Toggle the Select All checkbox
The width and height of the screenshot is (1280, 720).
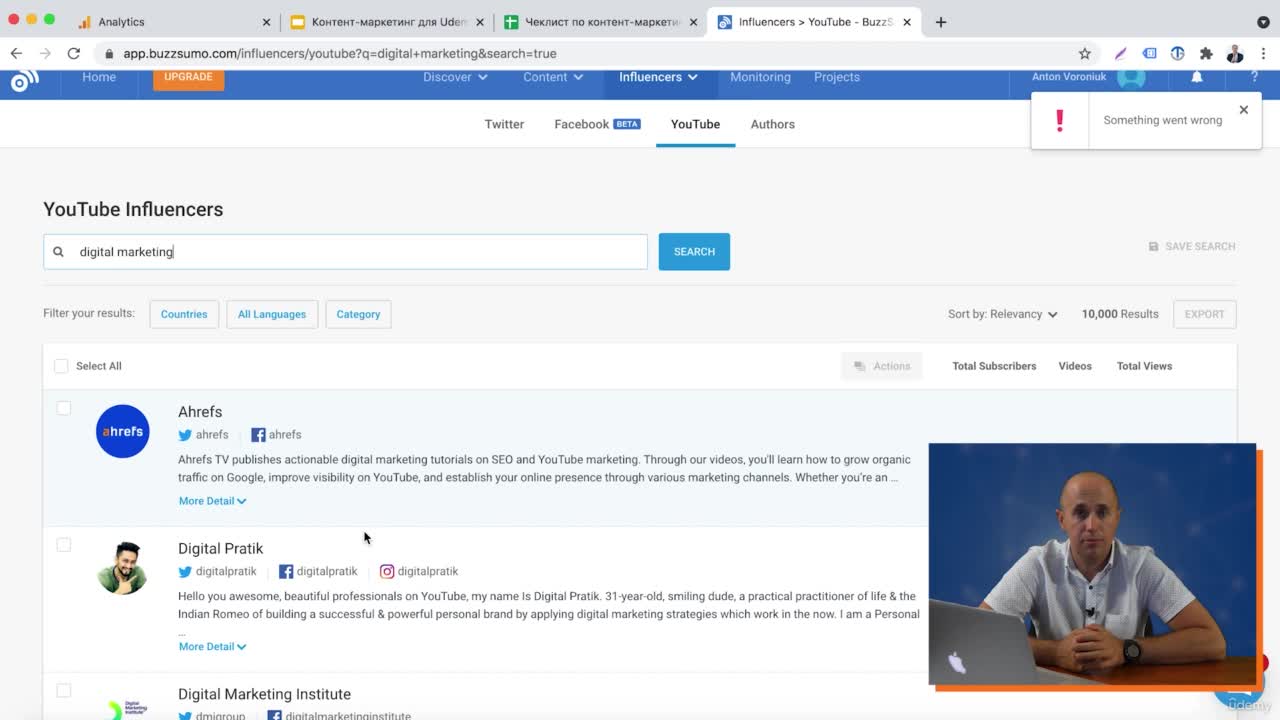[x=61, y=366]
